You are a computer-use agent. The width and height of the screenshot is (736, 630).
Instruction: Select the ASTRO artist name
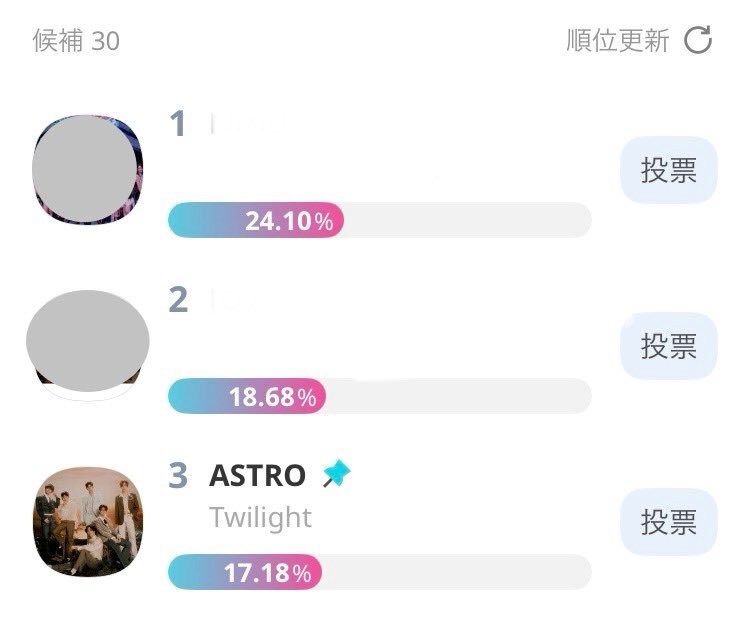tap(257, 476)
